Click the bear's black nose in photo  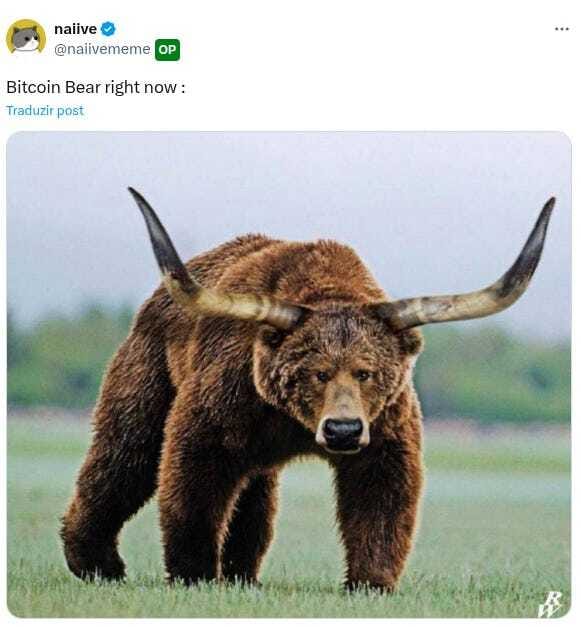pyautogui.click(x=342, y=433)
